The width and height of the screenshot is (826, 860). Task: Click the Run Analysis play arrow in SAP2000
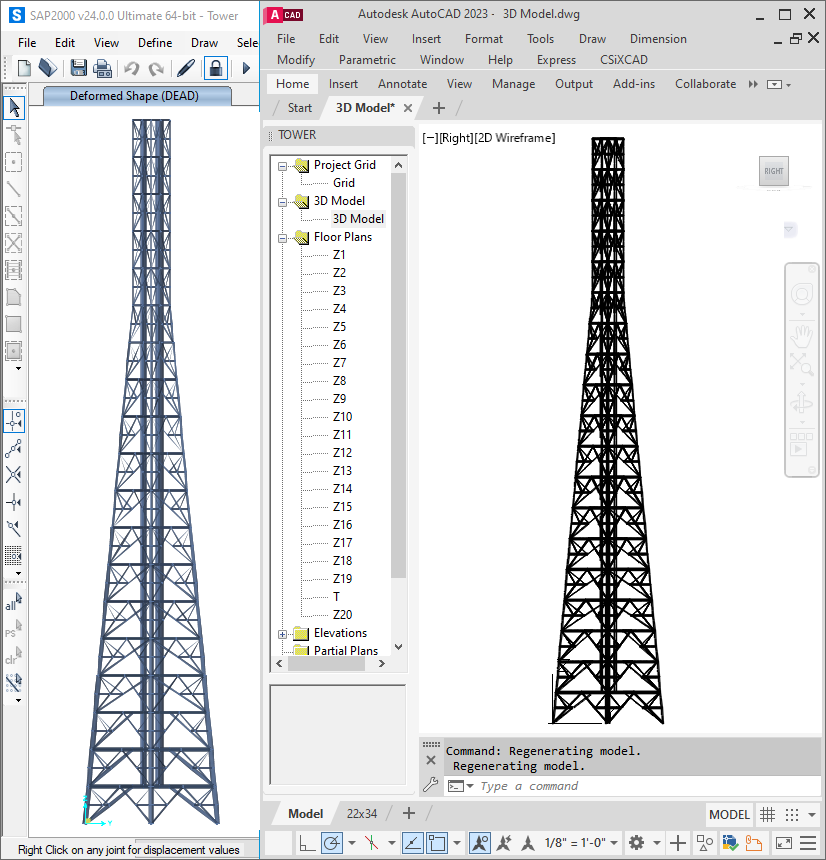246,68
